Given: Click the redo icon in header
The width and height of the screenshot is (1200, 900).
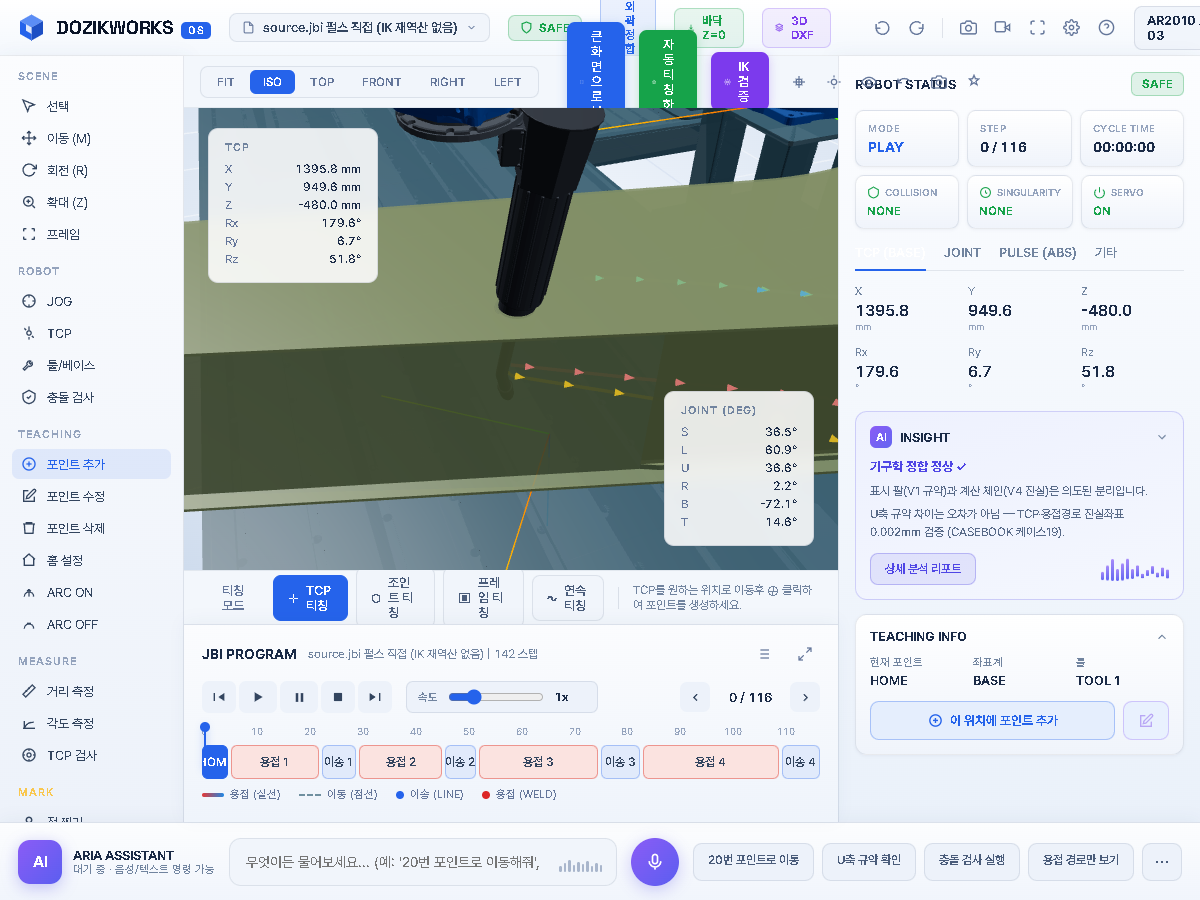Looking at the screenshot, I should pos(916,28).
